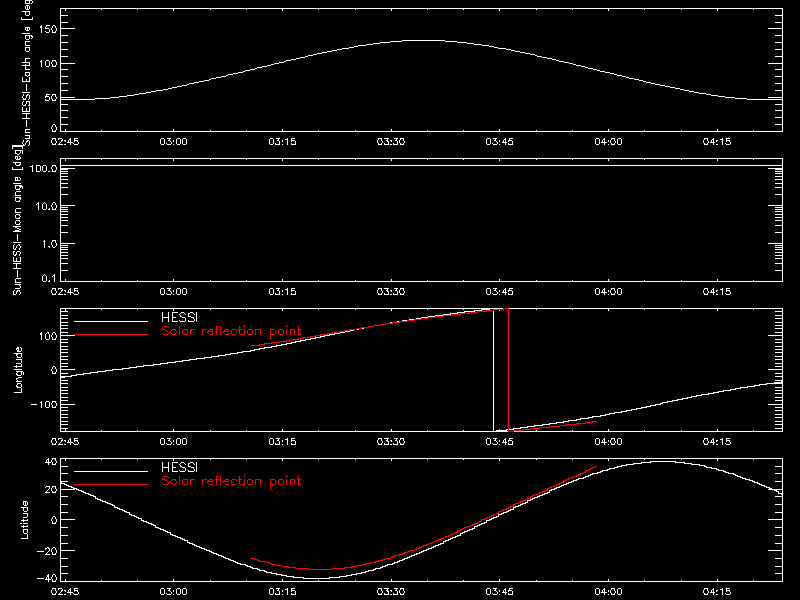Click the 40 tick label on Latitude plot

click(51, 462)
